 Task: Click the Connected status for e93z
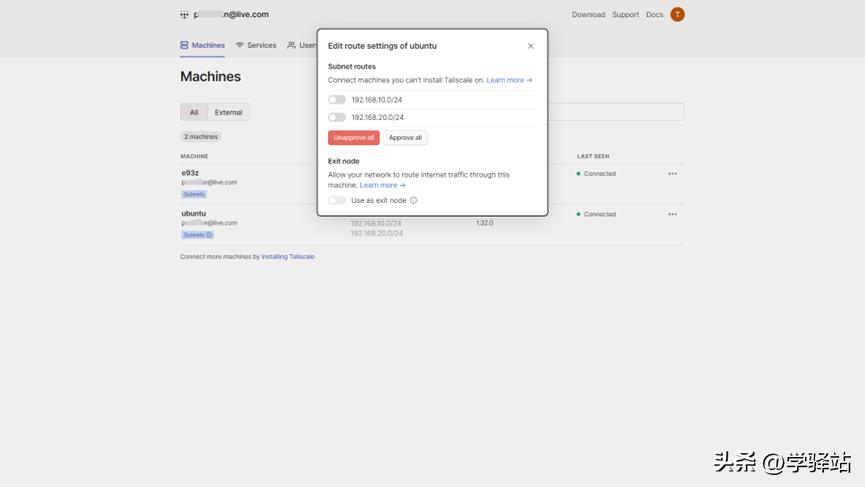[596, 174]
